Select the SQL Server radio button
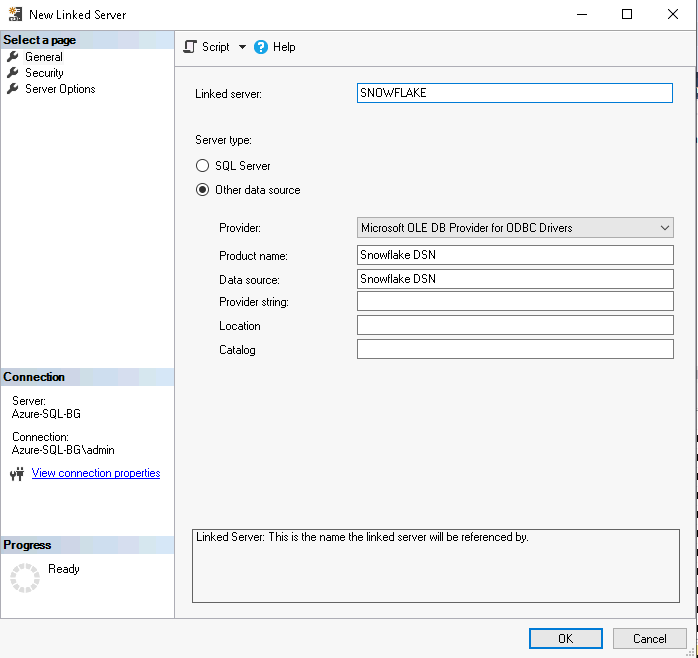698x658 pixels. coord(202,166)
